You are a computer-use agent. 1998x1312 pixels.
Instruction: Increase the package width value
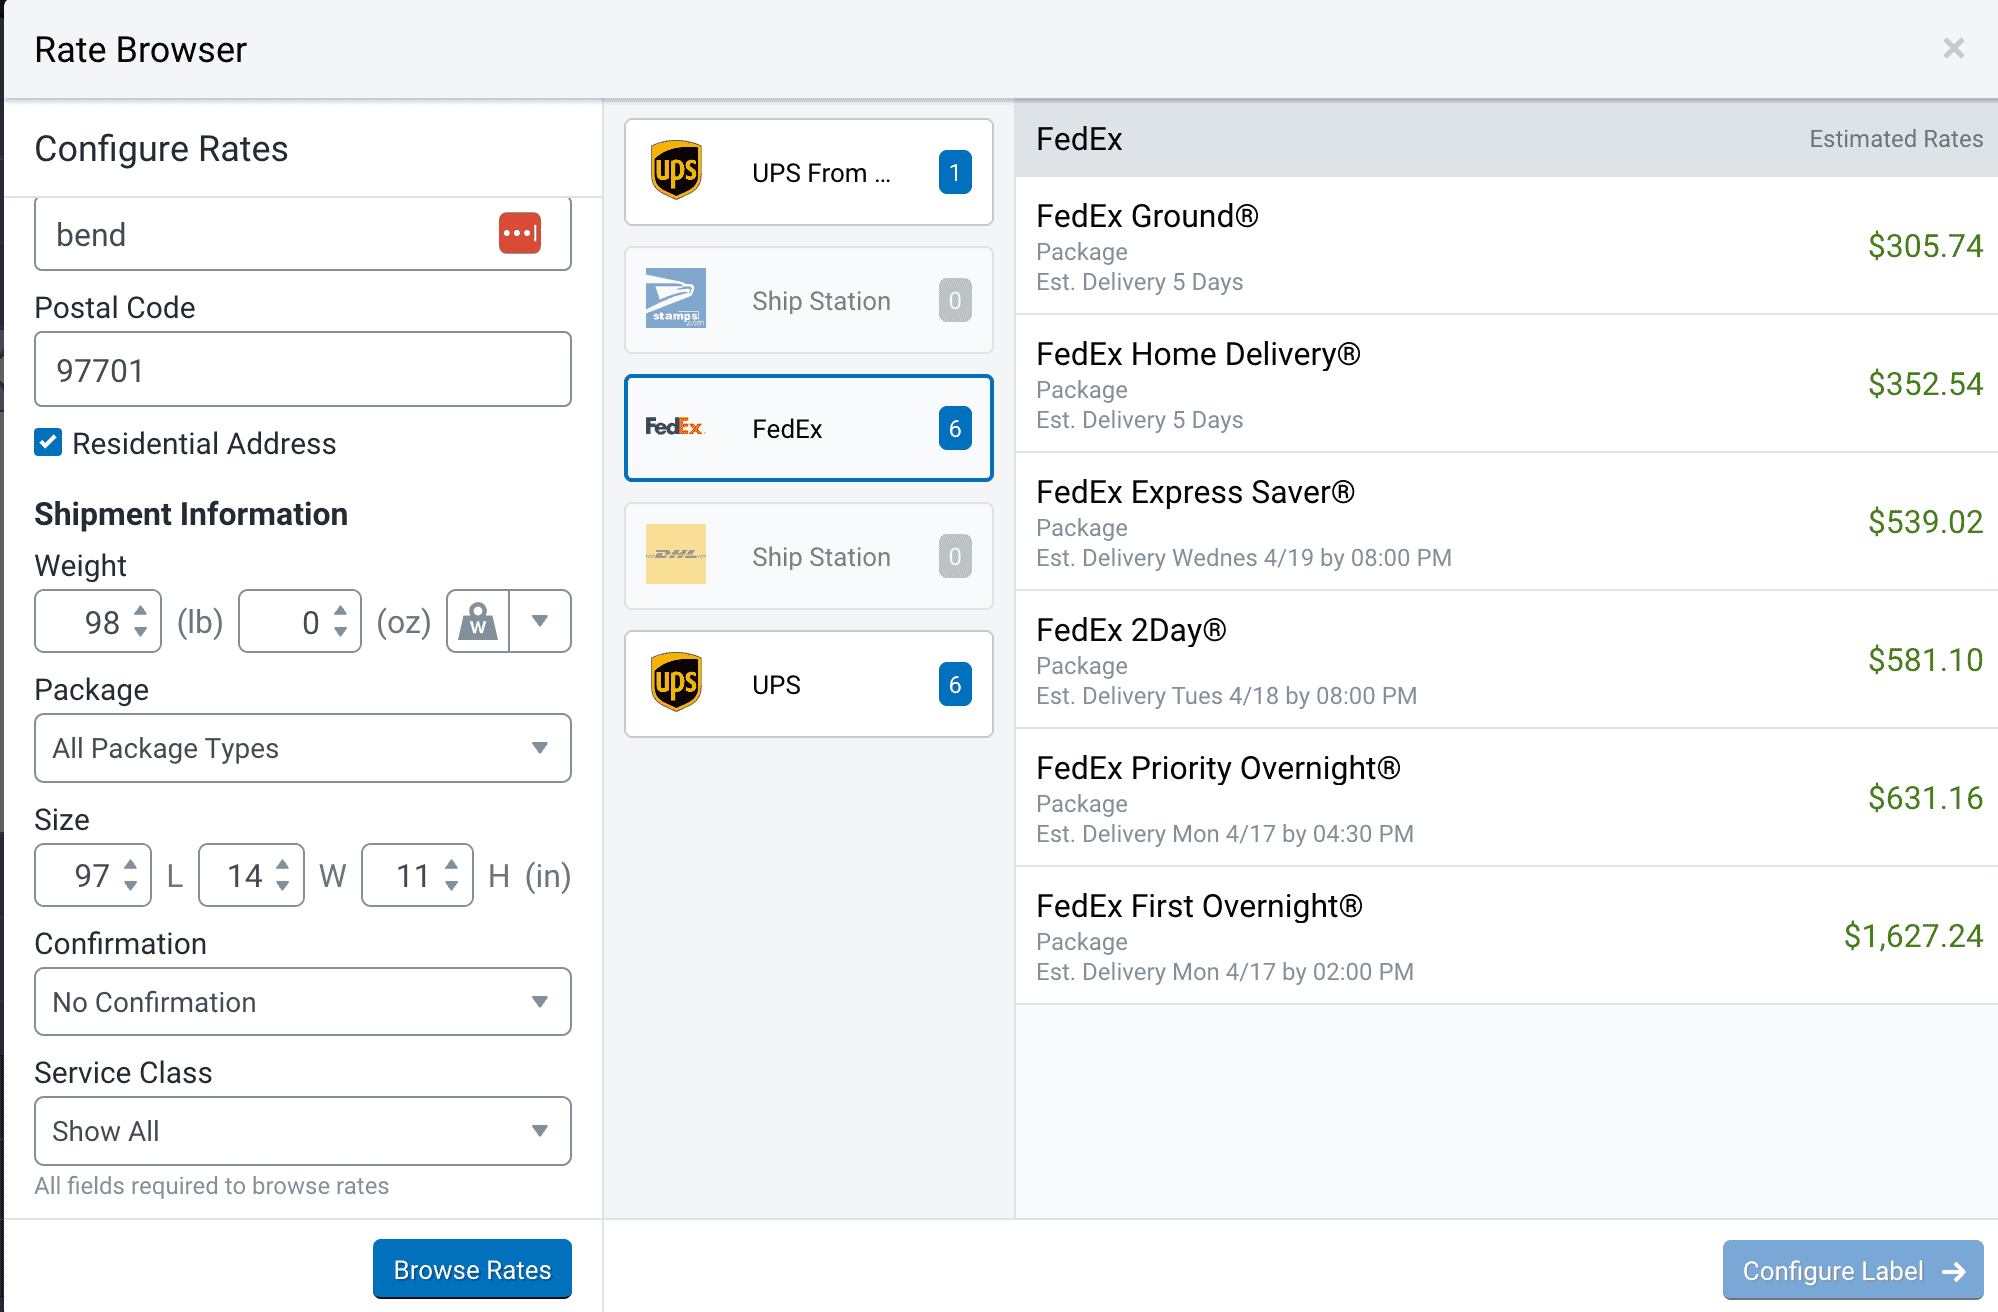pyautogui.click(x=283, y=864)
